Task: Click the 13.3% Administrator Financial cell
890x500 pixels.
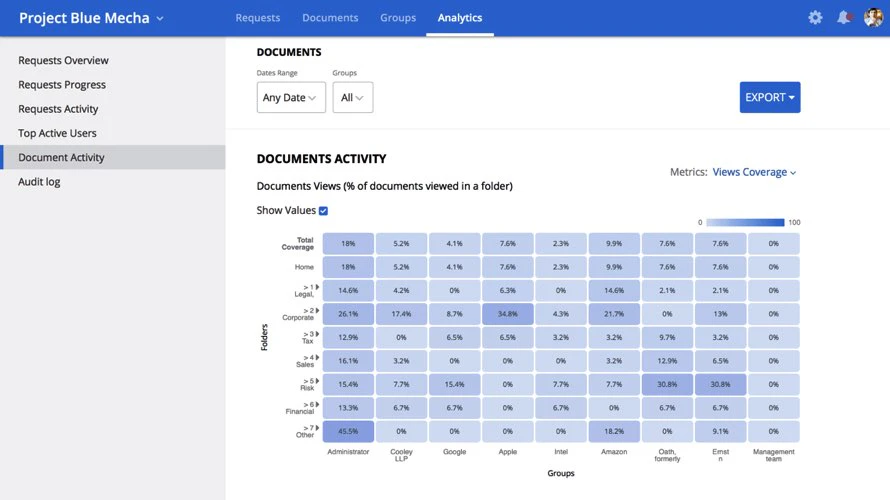Action: (x=348, y=407)
